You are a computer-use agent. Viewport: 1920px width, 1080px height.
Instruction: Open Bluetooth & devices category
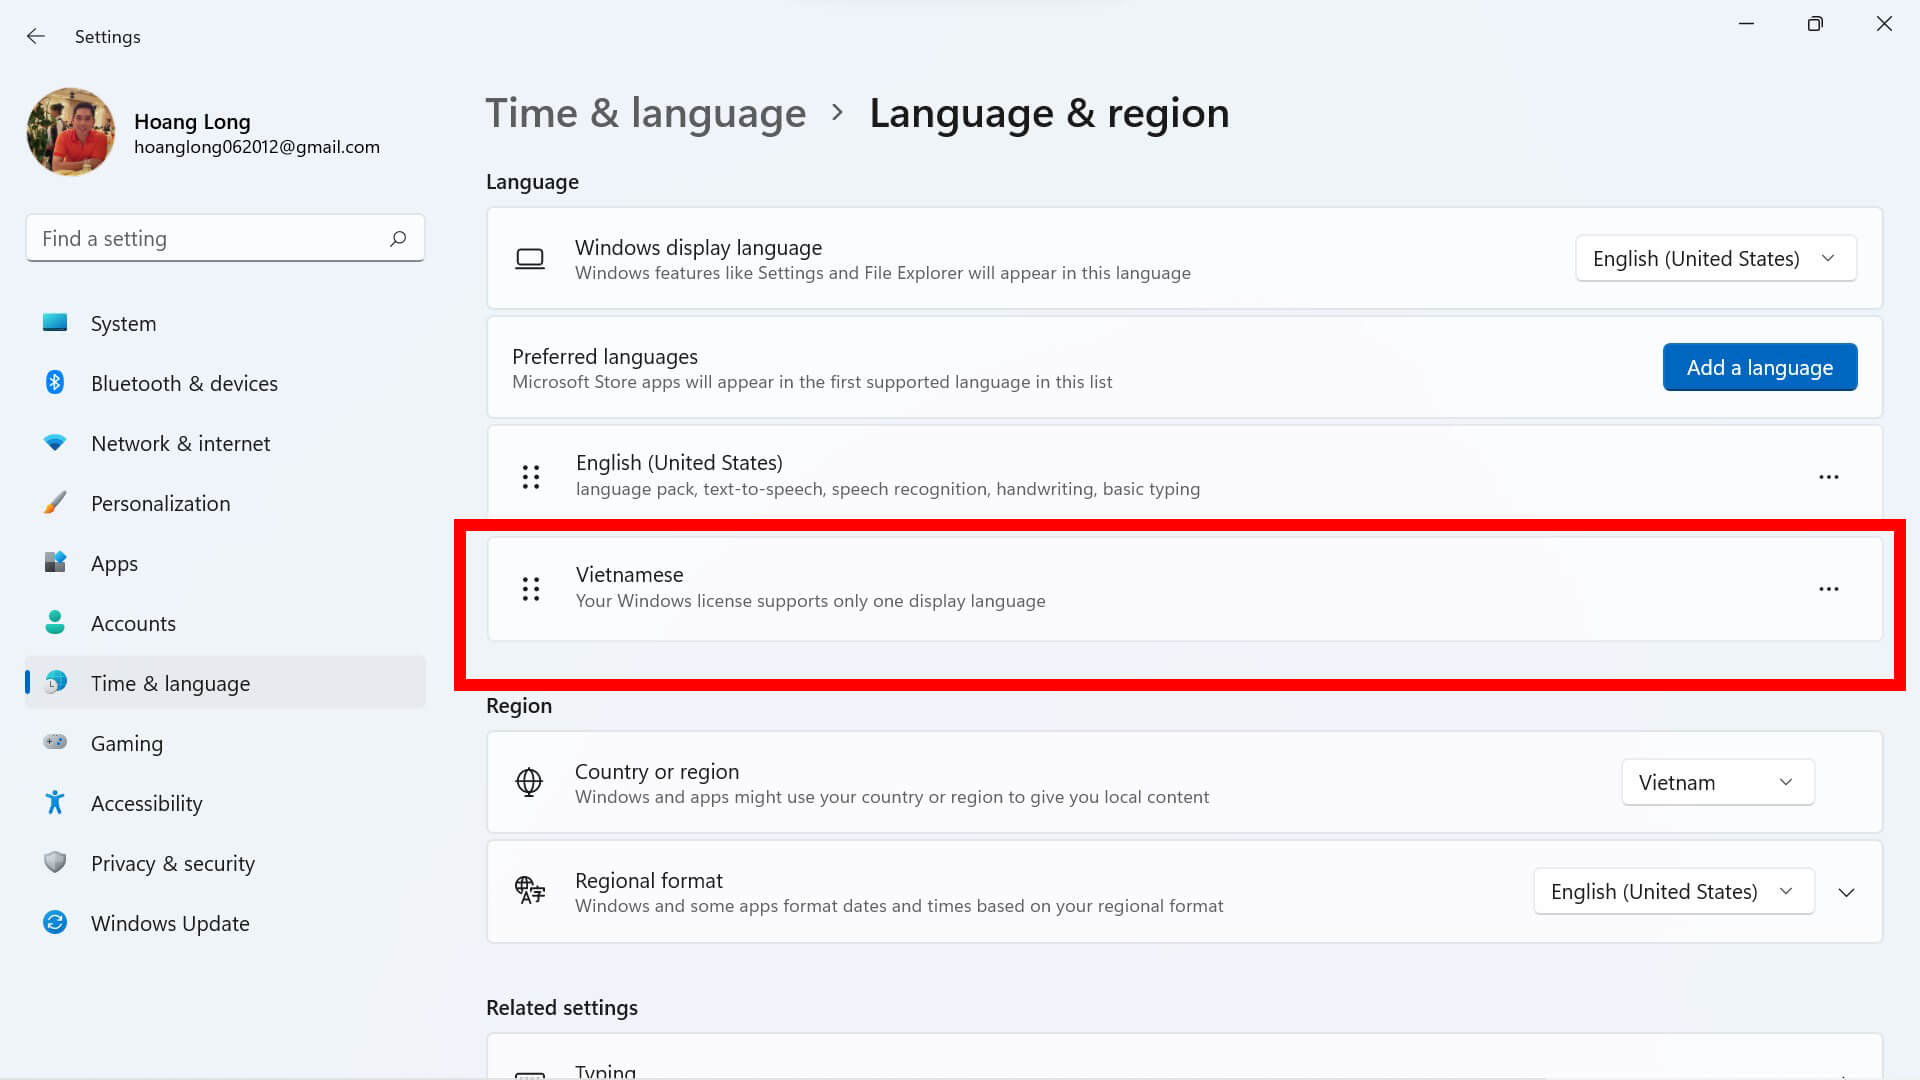click(x=225, y=383)
